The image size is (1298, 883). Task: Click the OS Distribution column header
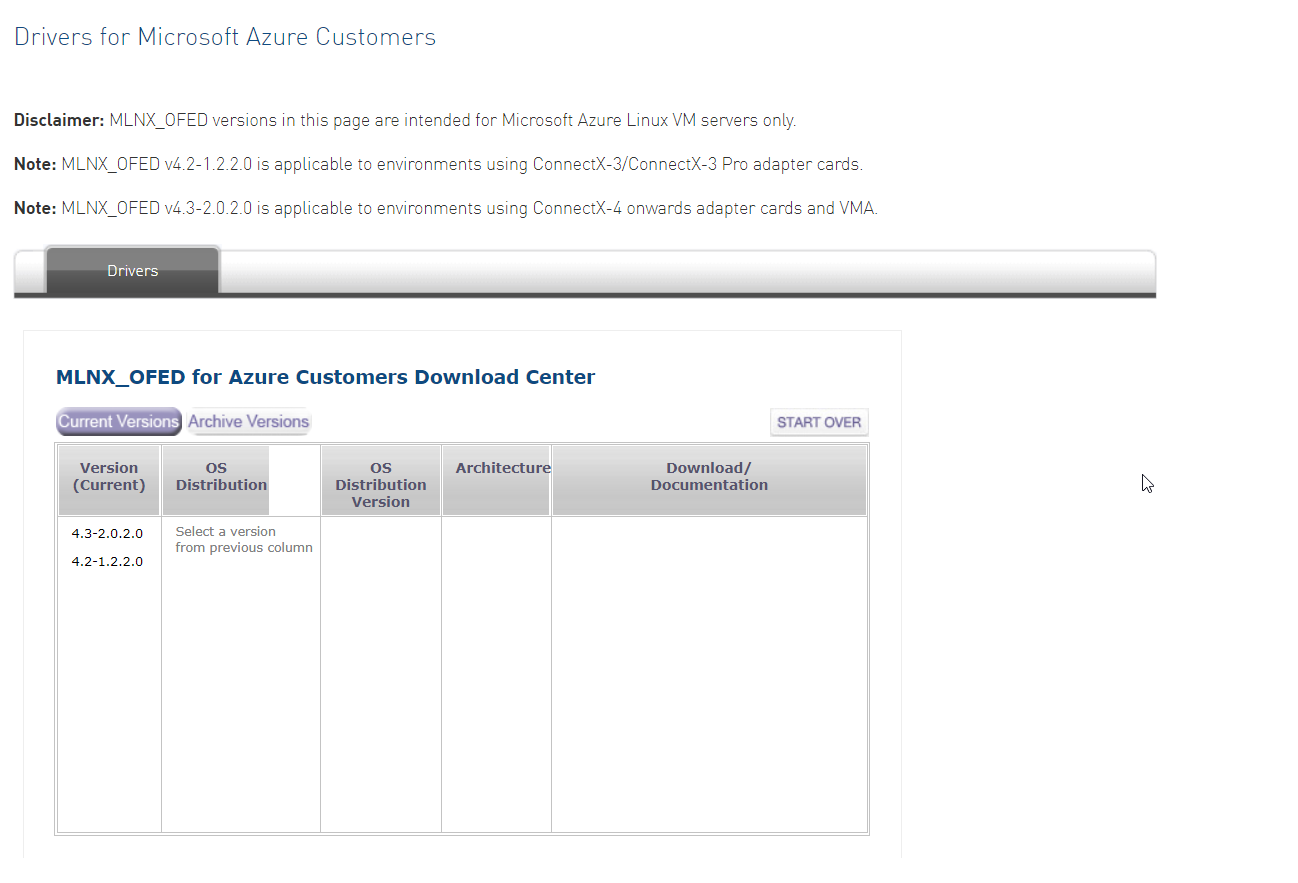pyautogui.click(x=216, y=480)
